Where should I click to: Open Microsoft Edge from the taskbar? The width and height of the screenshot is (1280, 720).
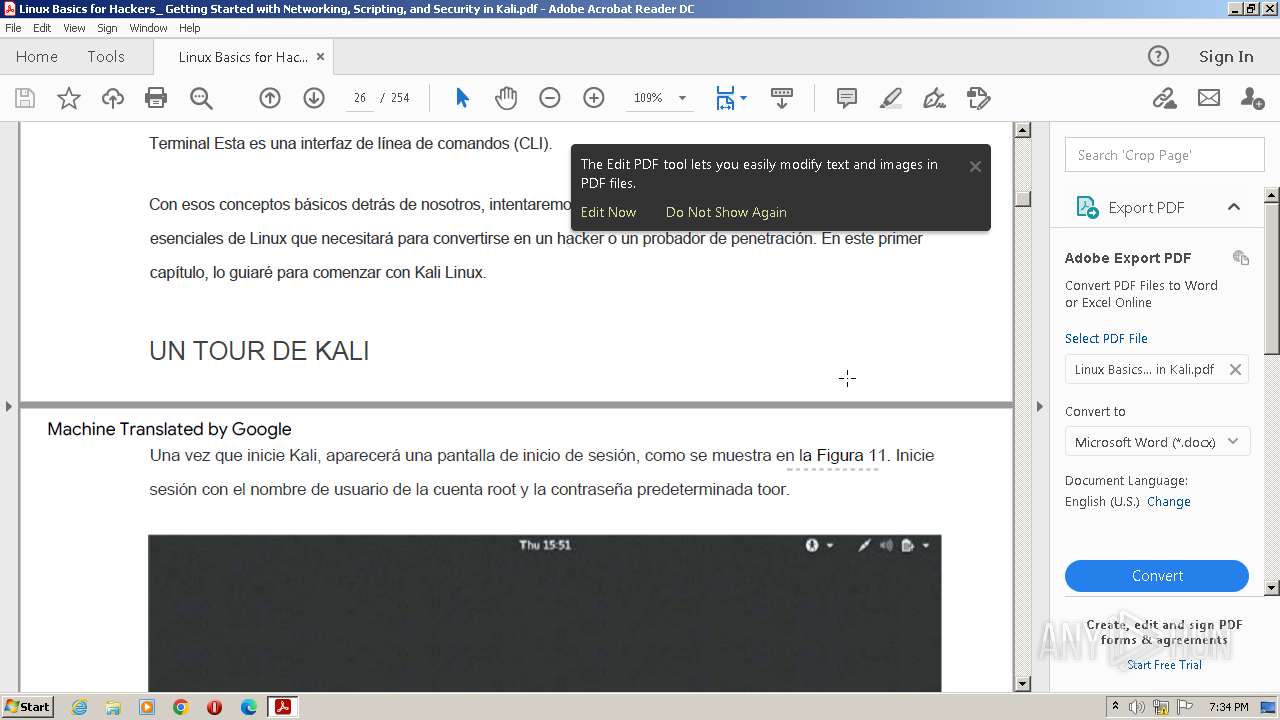click(249, 707)
